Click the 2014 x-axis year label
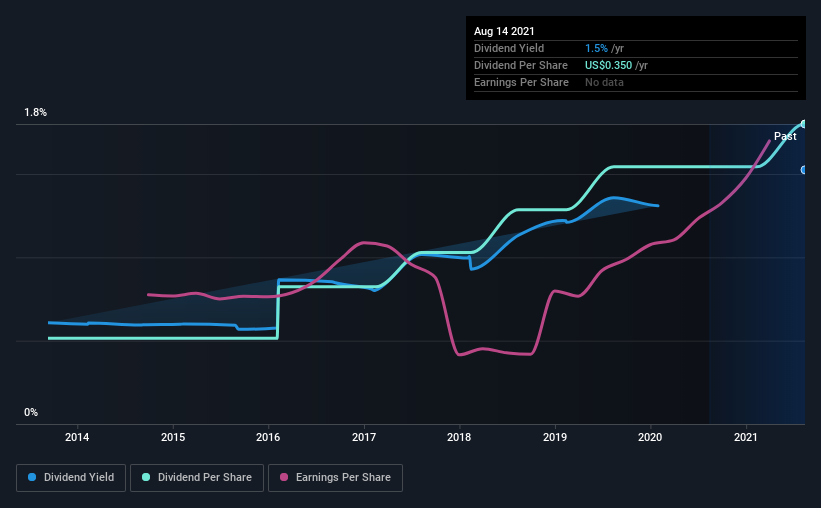The width and height of the screenshot is (821, 508). [77, 437]
